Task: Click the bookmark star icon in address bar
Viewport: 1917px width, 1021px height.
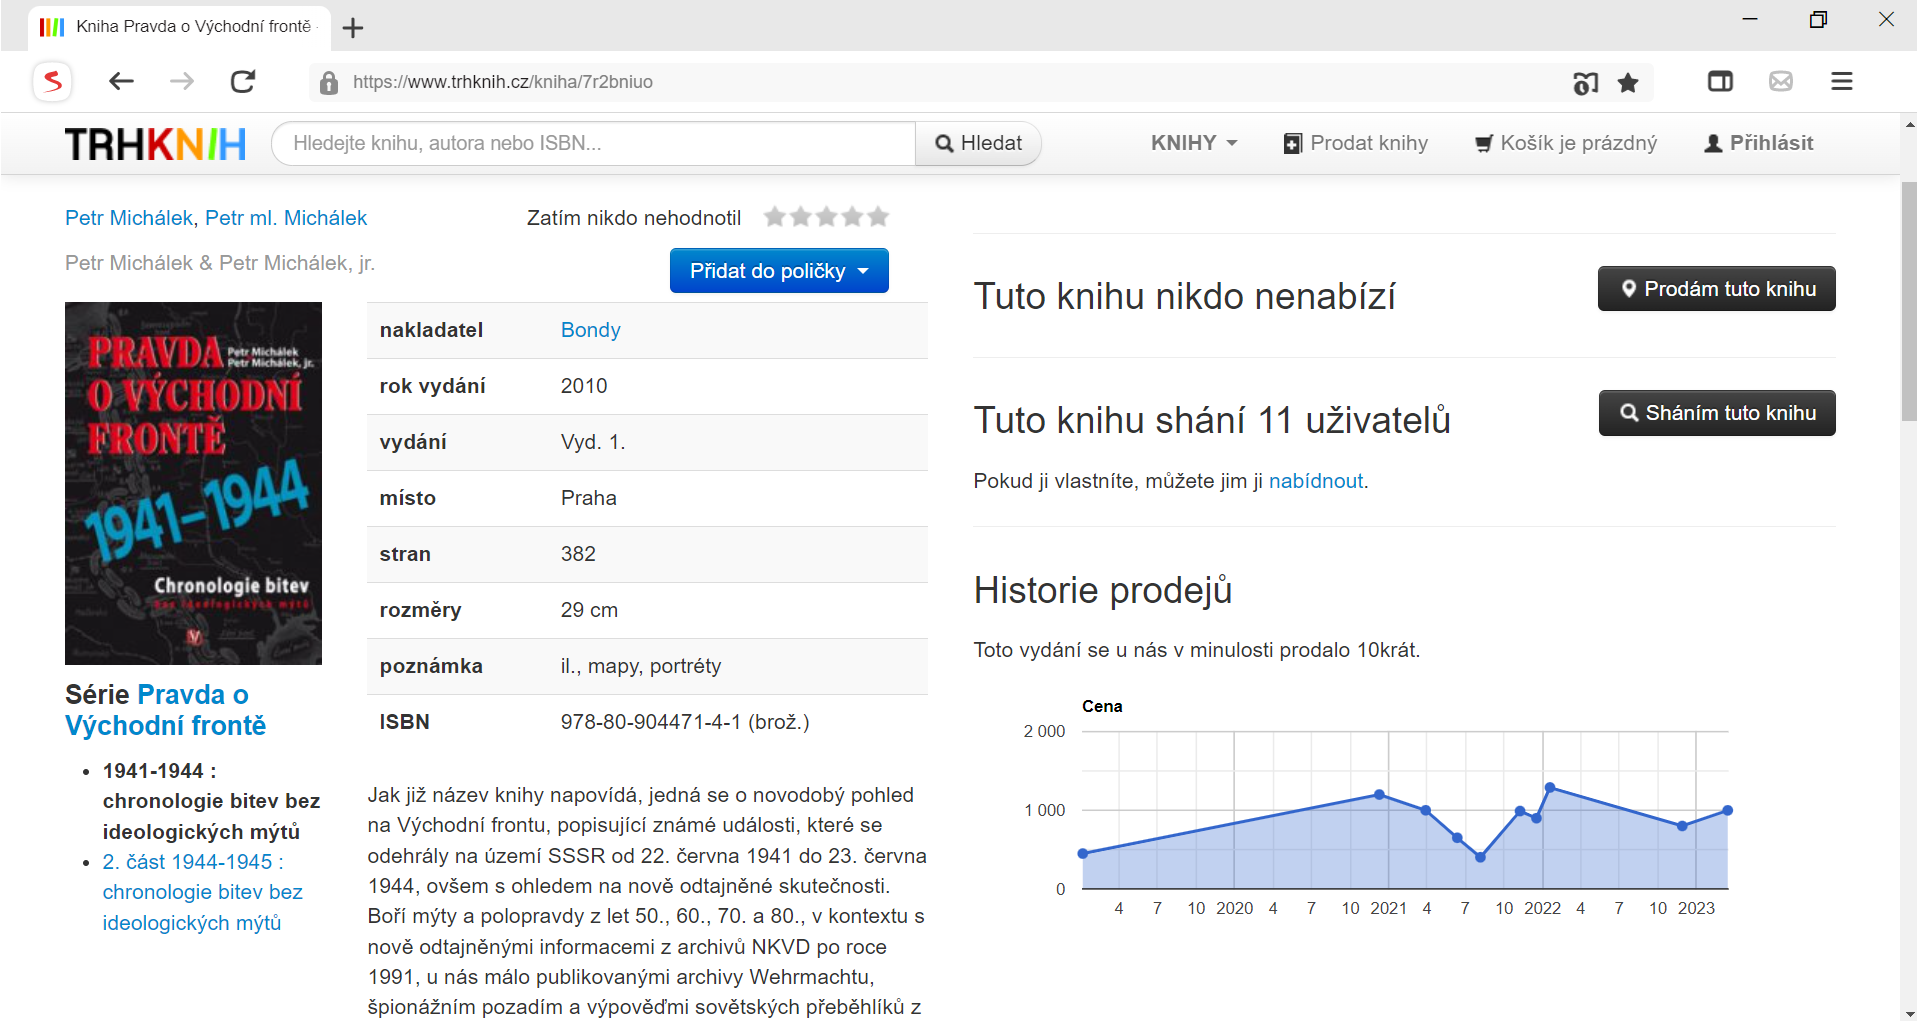Action: point(1628,83)
